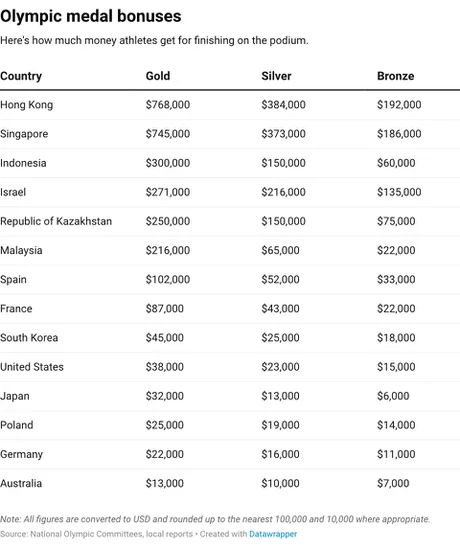Click South Korea's $25,000 silver value
The image size is (460, 549).
(280, 338)
